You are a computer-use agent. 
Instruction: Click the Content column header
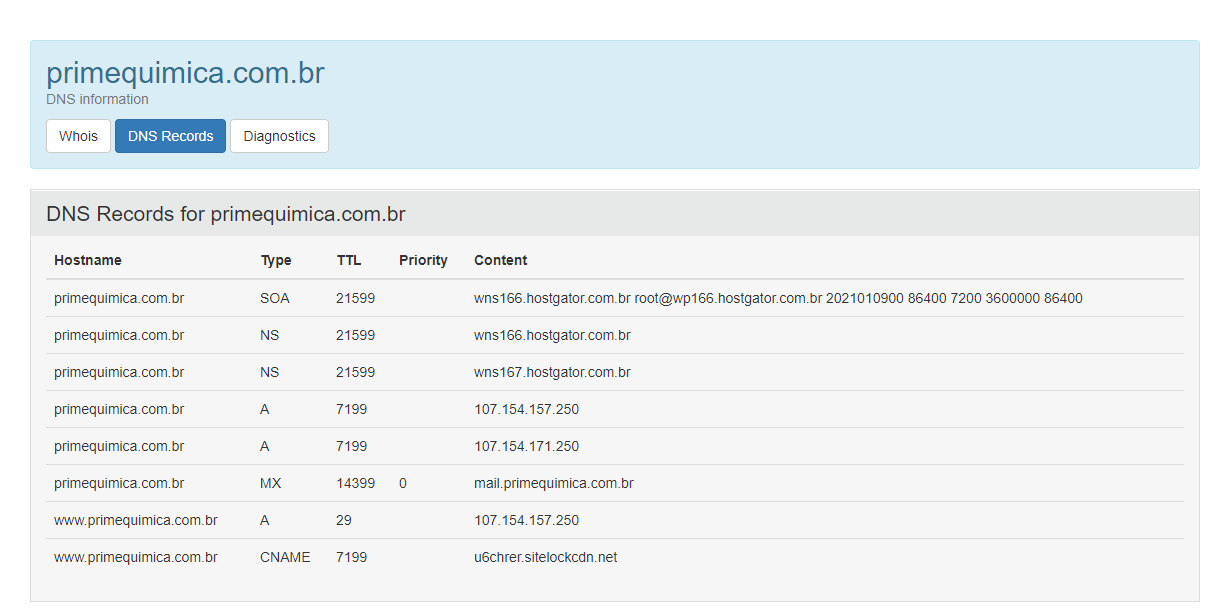[500, 260]
